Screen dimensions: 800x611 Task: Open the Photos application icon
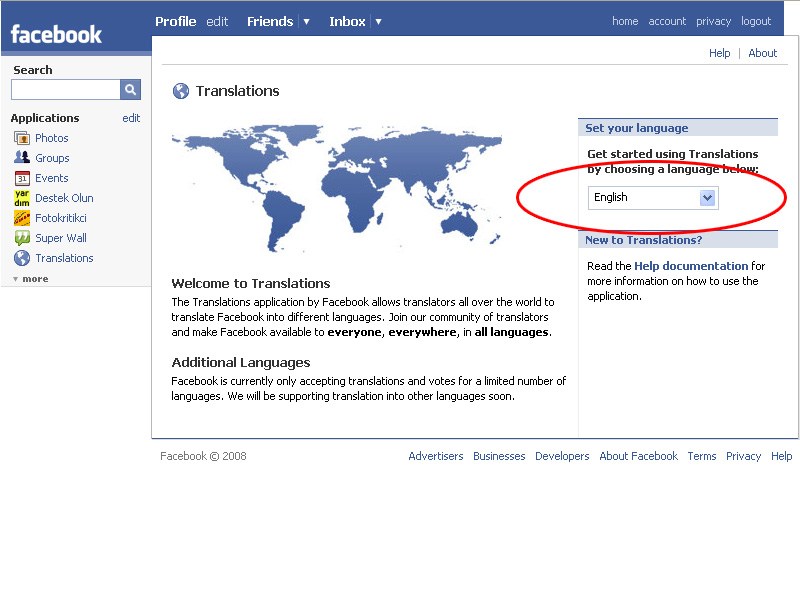click(22, 138)
